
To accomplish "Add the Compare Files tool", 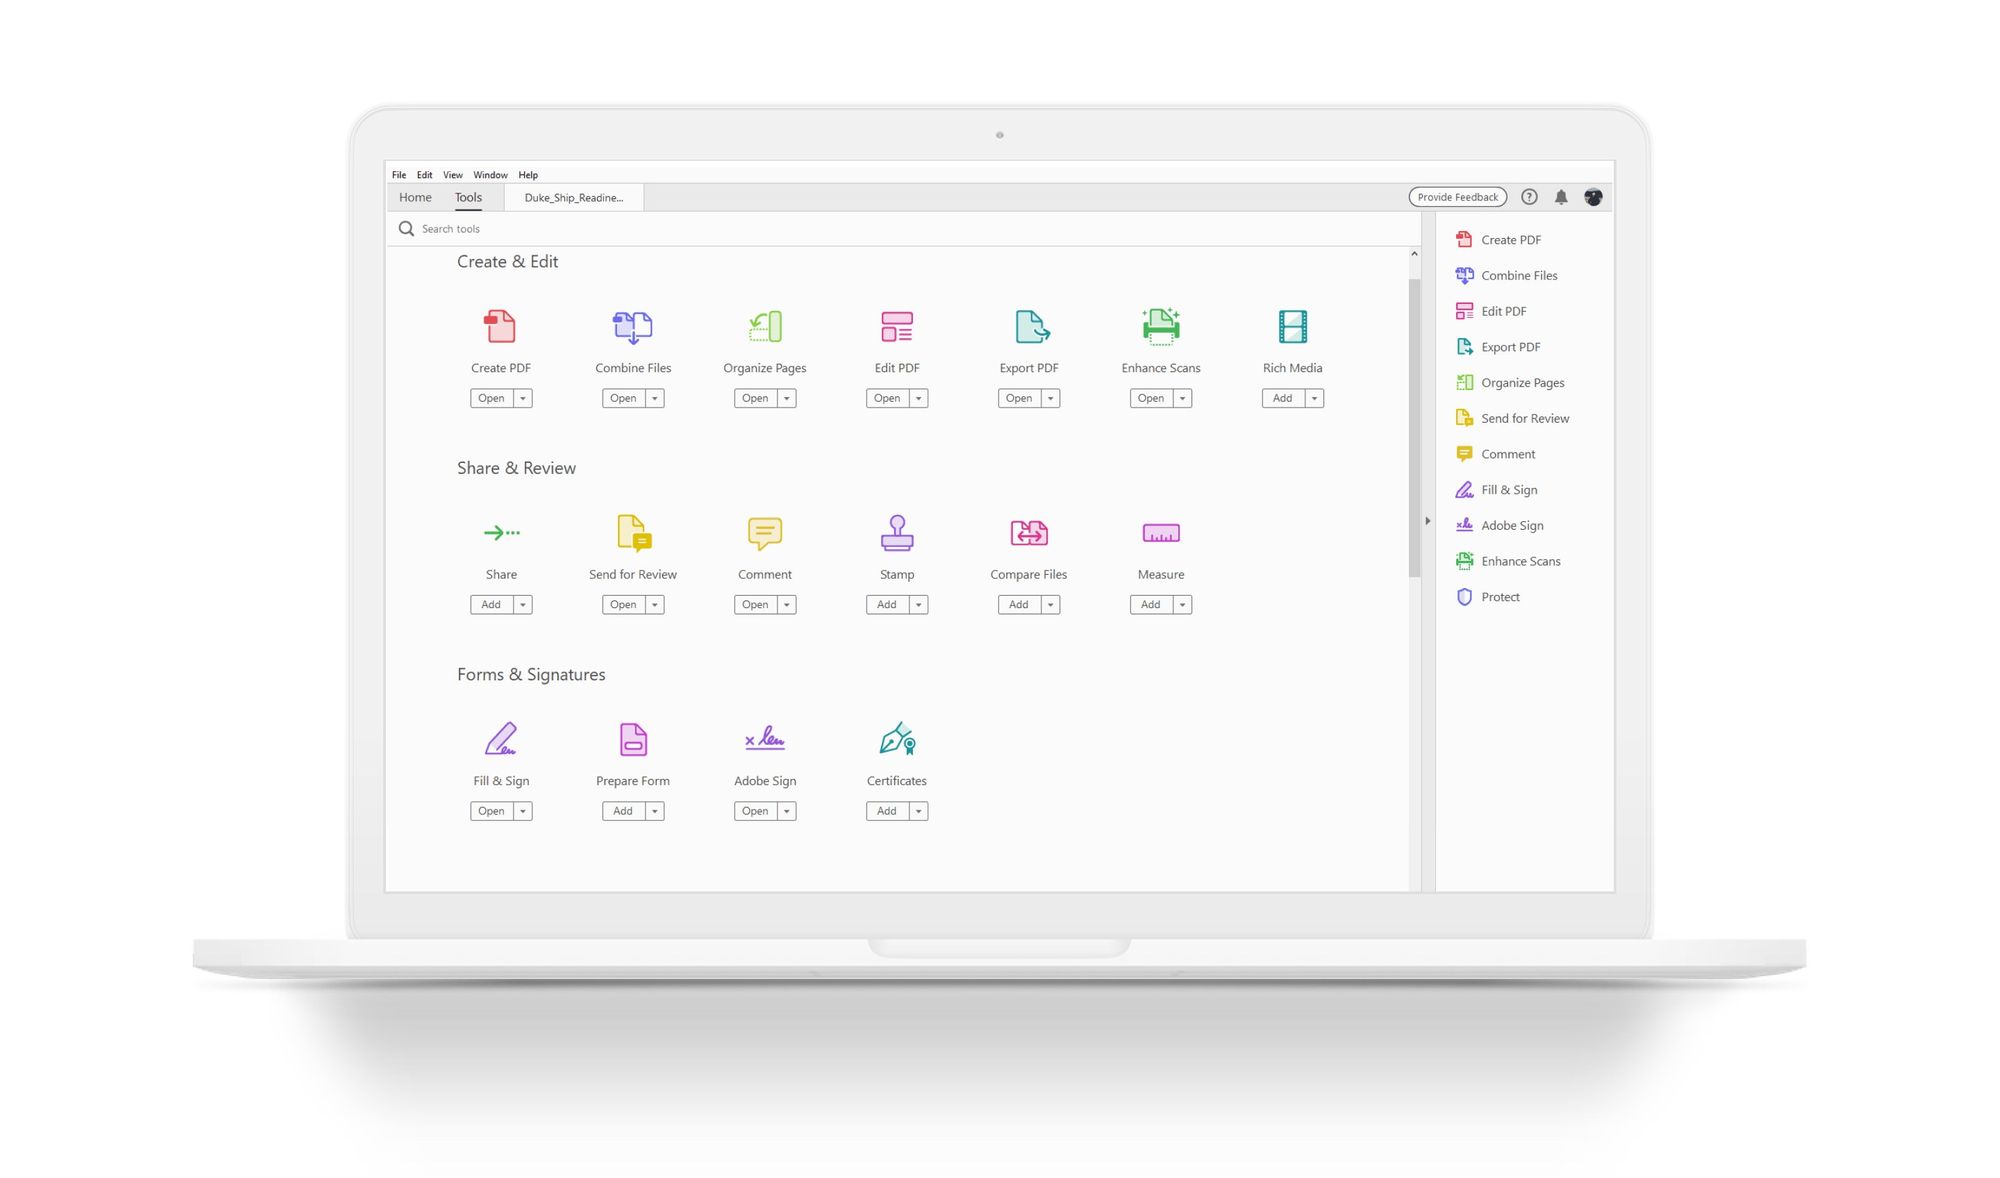I will (1020, 603).
